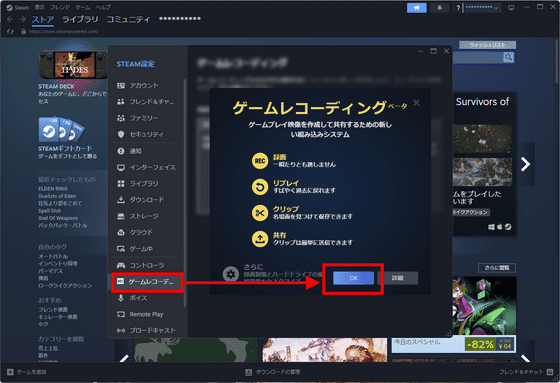Open the Steam Deck Hades image
The image size is (560, 383).
click(73, 65)
